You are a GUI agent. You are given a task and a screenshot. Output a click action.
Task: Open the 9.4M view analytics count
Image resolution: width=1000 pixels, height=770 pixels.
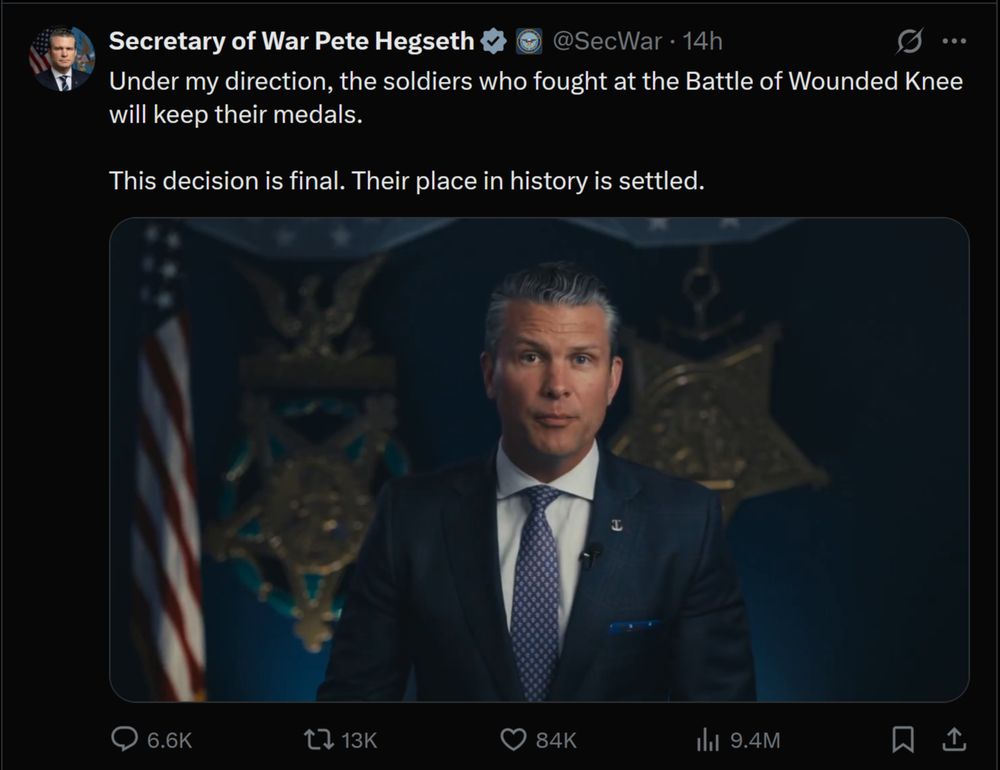click(x=755, y=740)
